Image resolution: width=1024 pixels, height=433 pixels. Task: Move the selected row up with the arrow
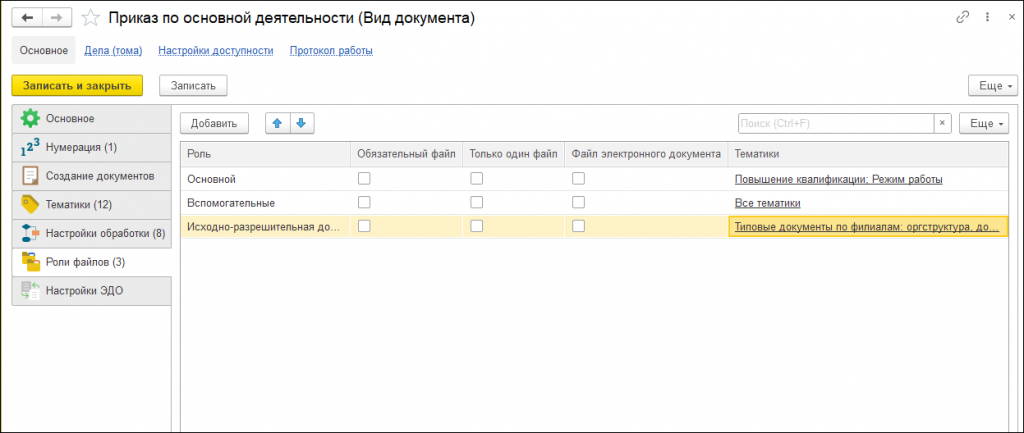tap(278, 123)
